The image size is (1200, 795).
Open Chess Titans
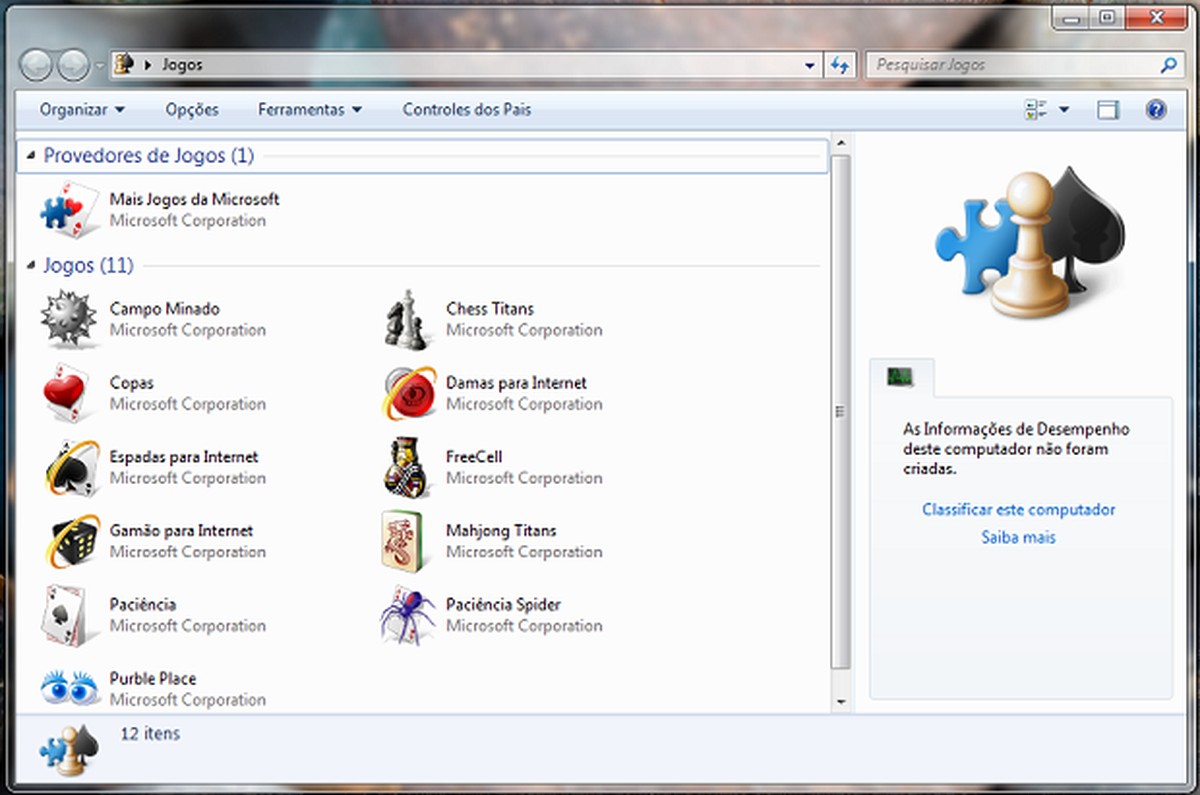tap(489, 308)
